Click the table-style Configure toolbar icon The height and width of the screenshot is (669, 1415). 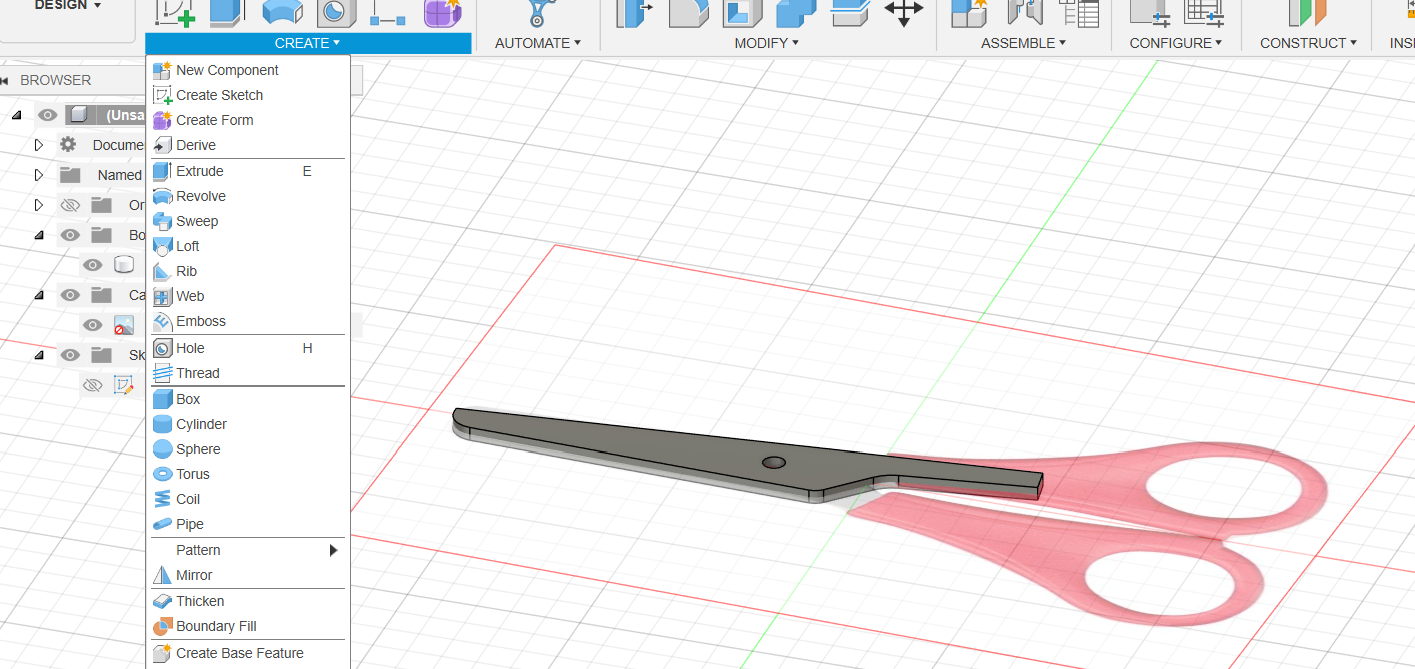click(1204, 11)
